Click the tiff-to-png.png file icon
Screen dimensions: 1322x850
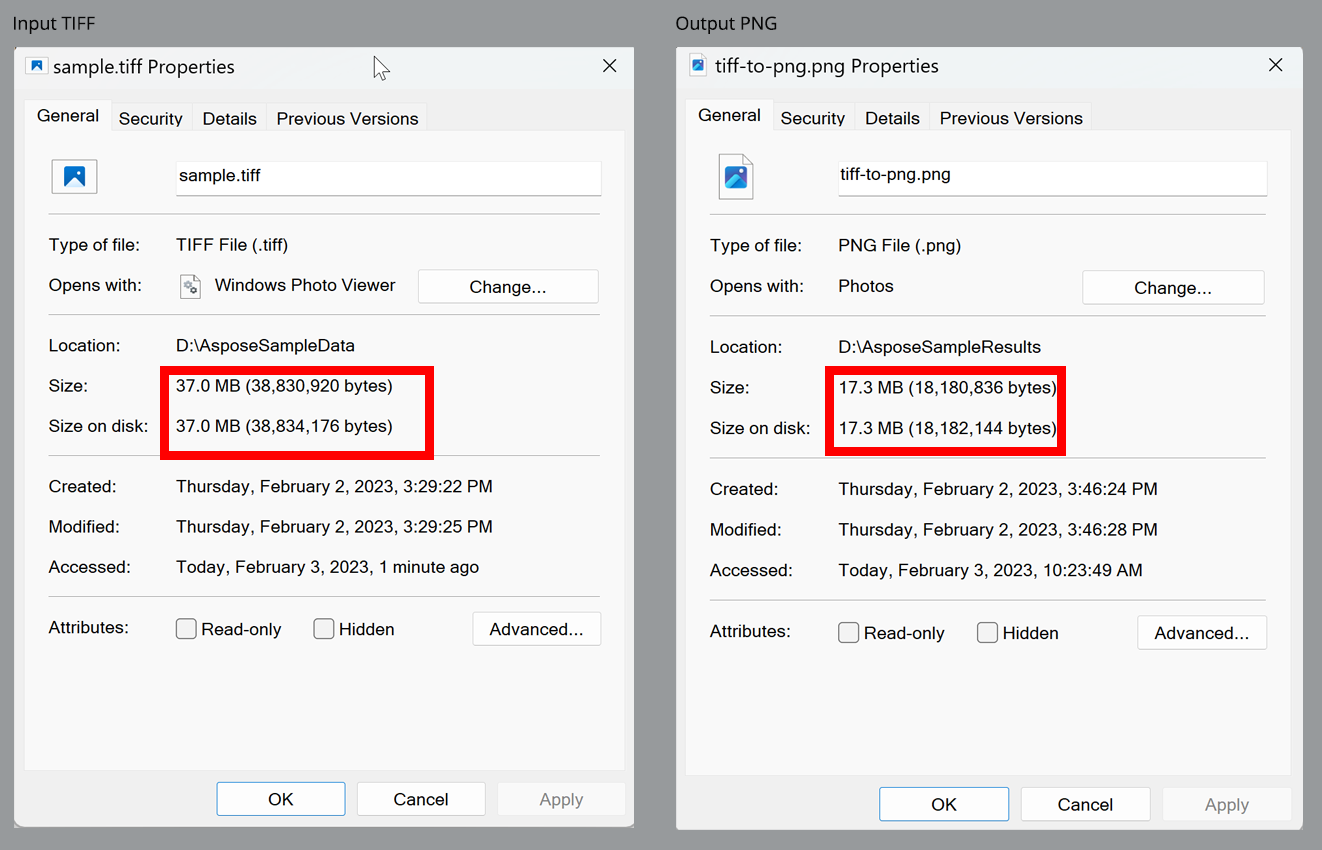736,176
